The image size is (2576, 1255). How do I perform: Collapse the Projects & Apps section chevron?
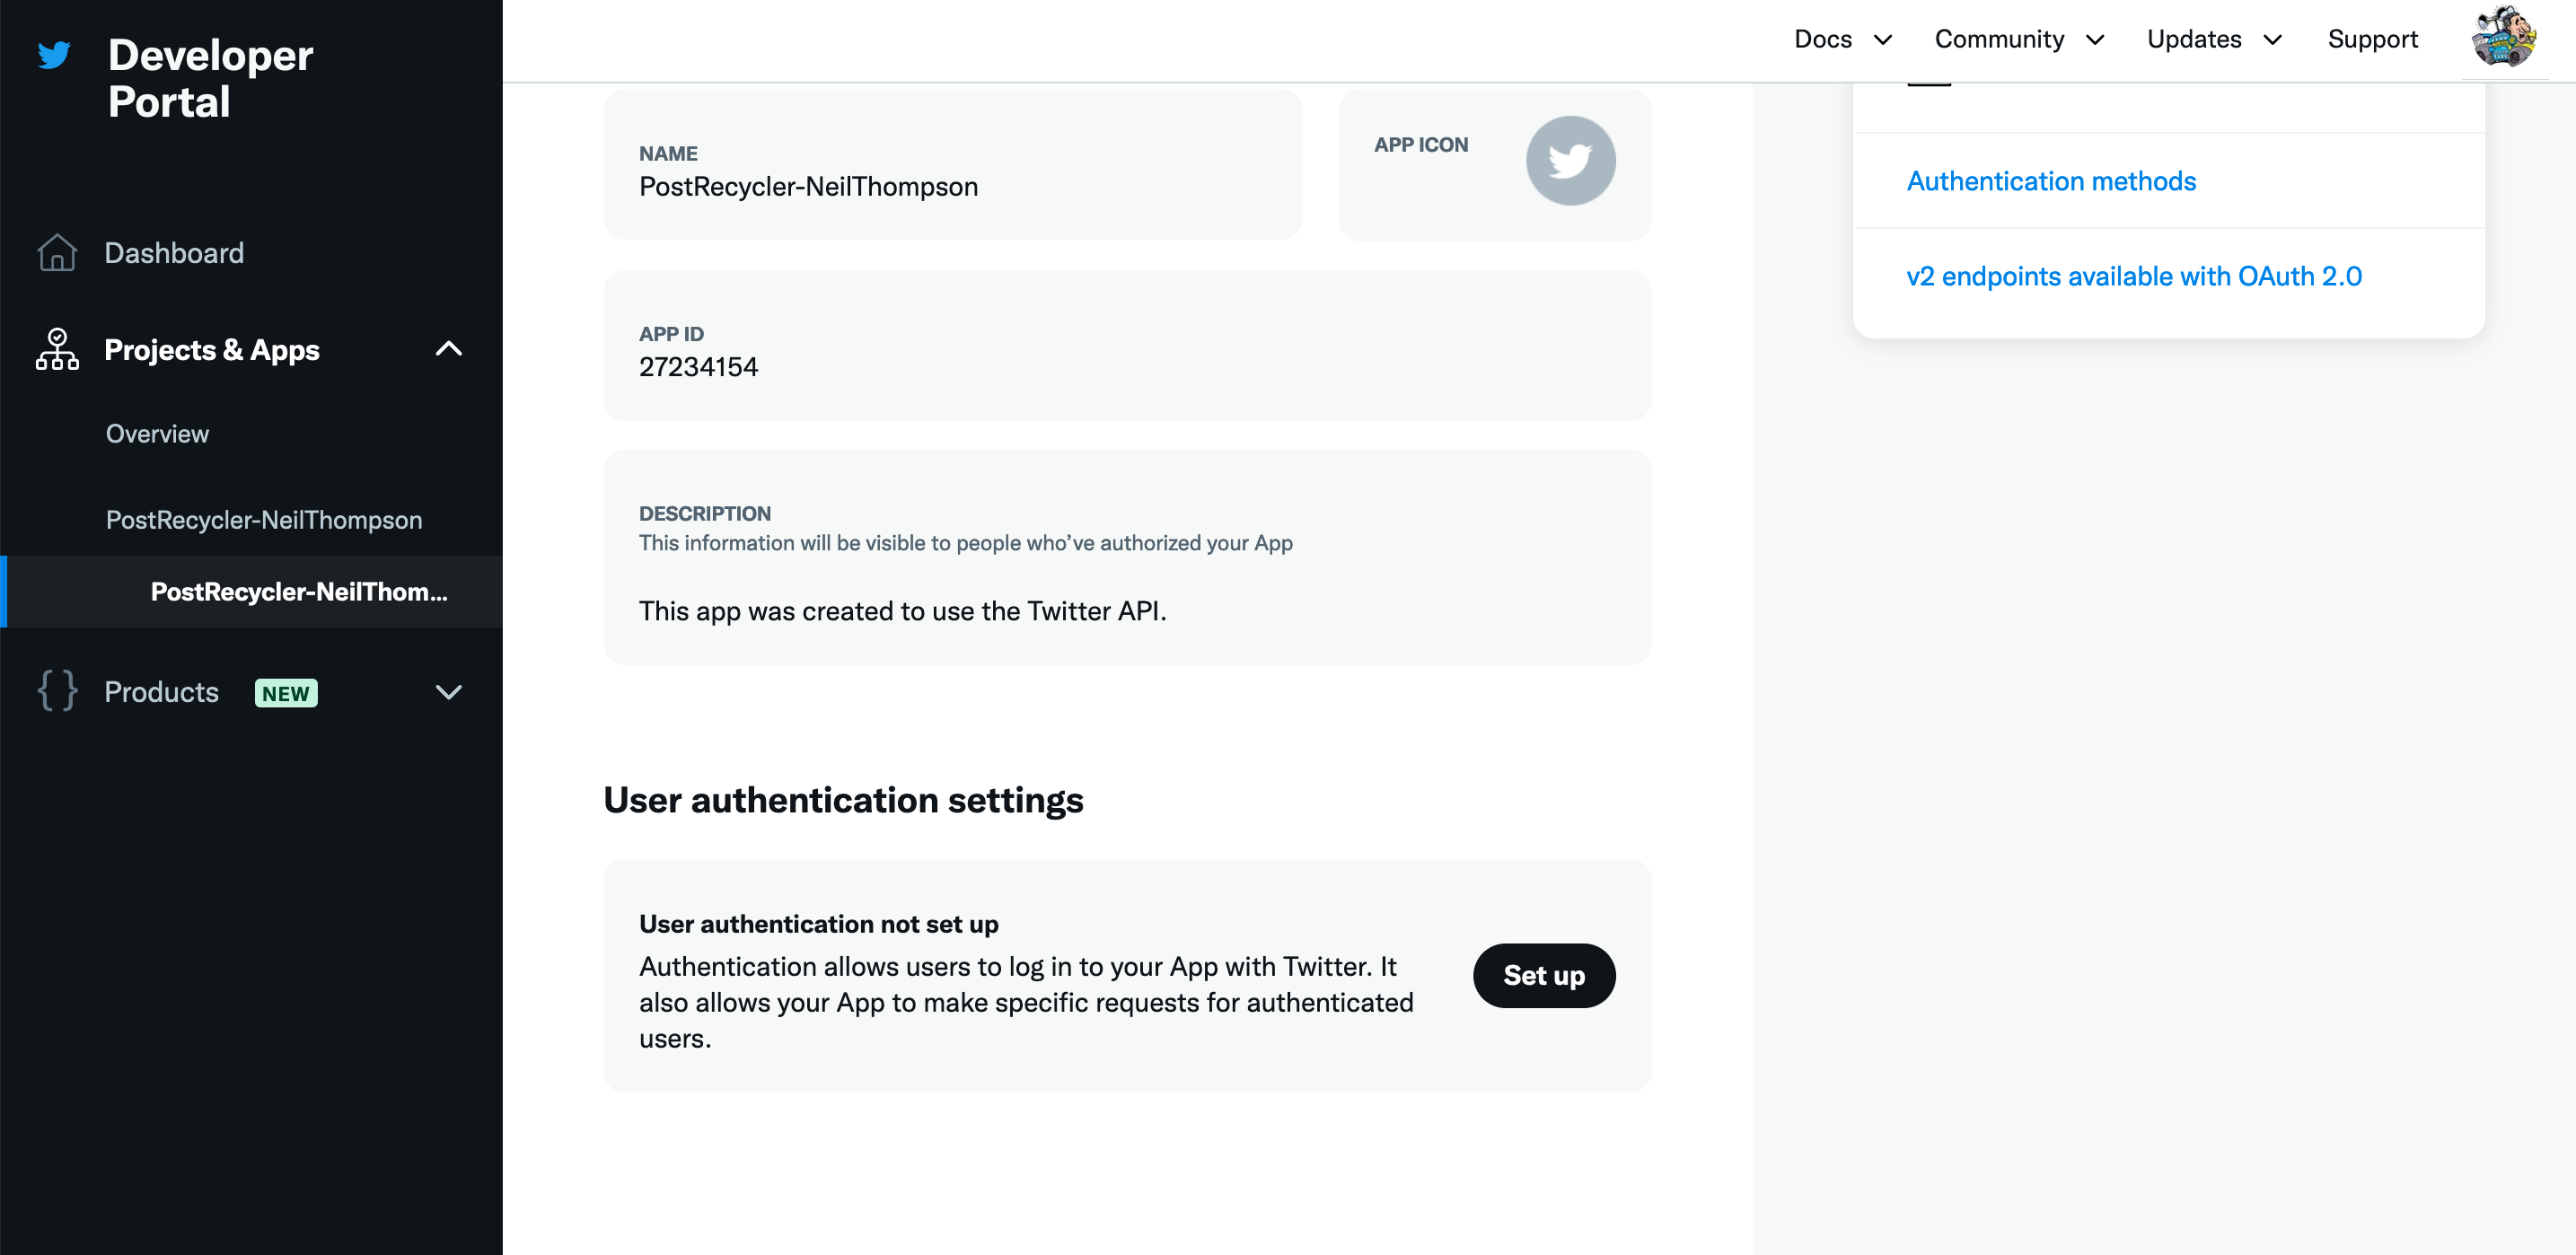449,349
